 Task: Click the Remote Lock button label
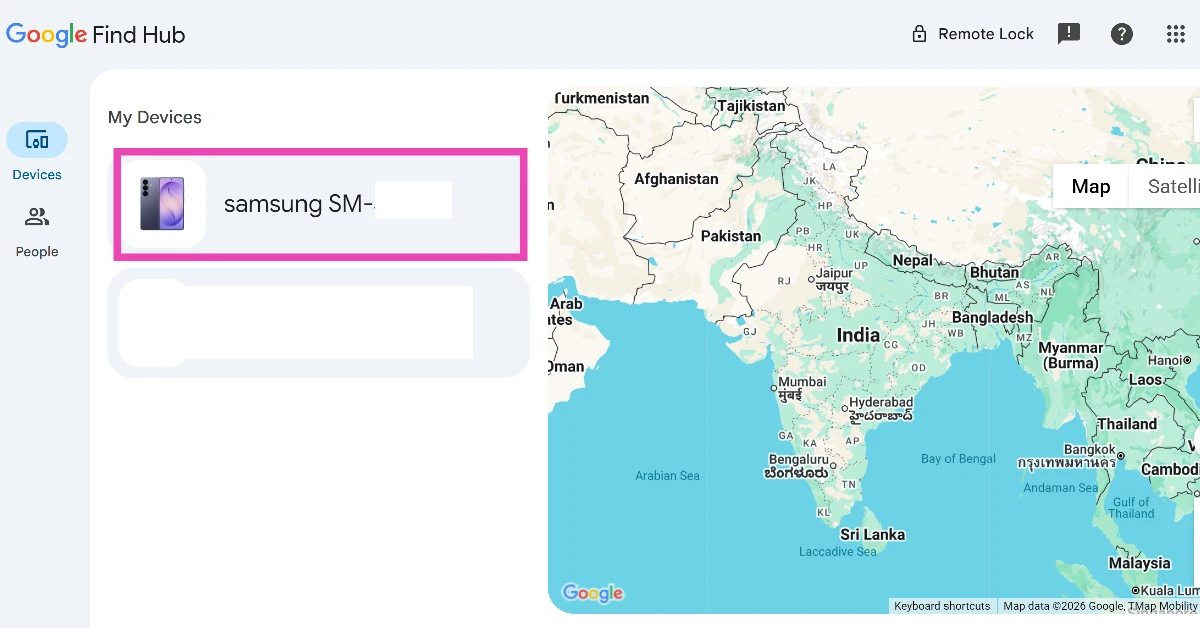pyautogui.click(x=986, y=34)
